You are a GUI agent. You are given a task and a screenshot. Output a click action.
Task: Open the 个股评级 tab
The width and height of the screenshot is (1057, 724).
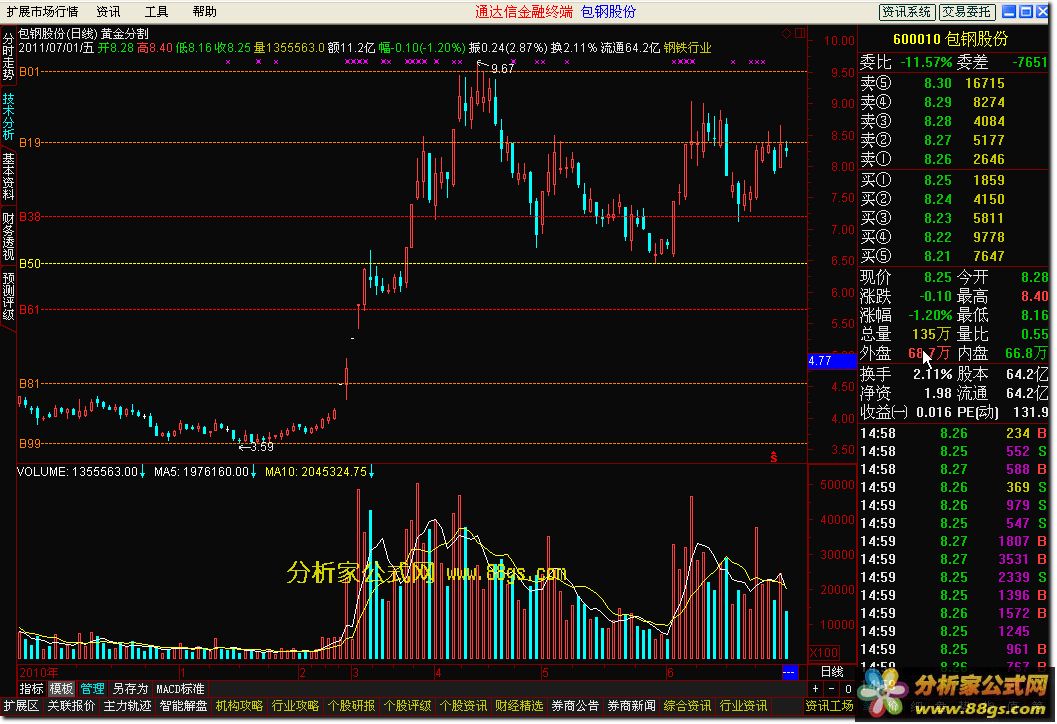tap(406, 706)
